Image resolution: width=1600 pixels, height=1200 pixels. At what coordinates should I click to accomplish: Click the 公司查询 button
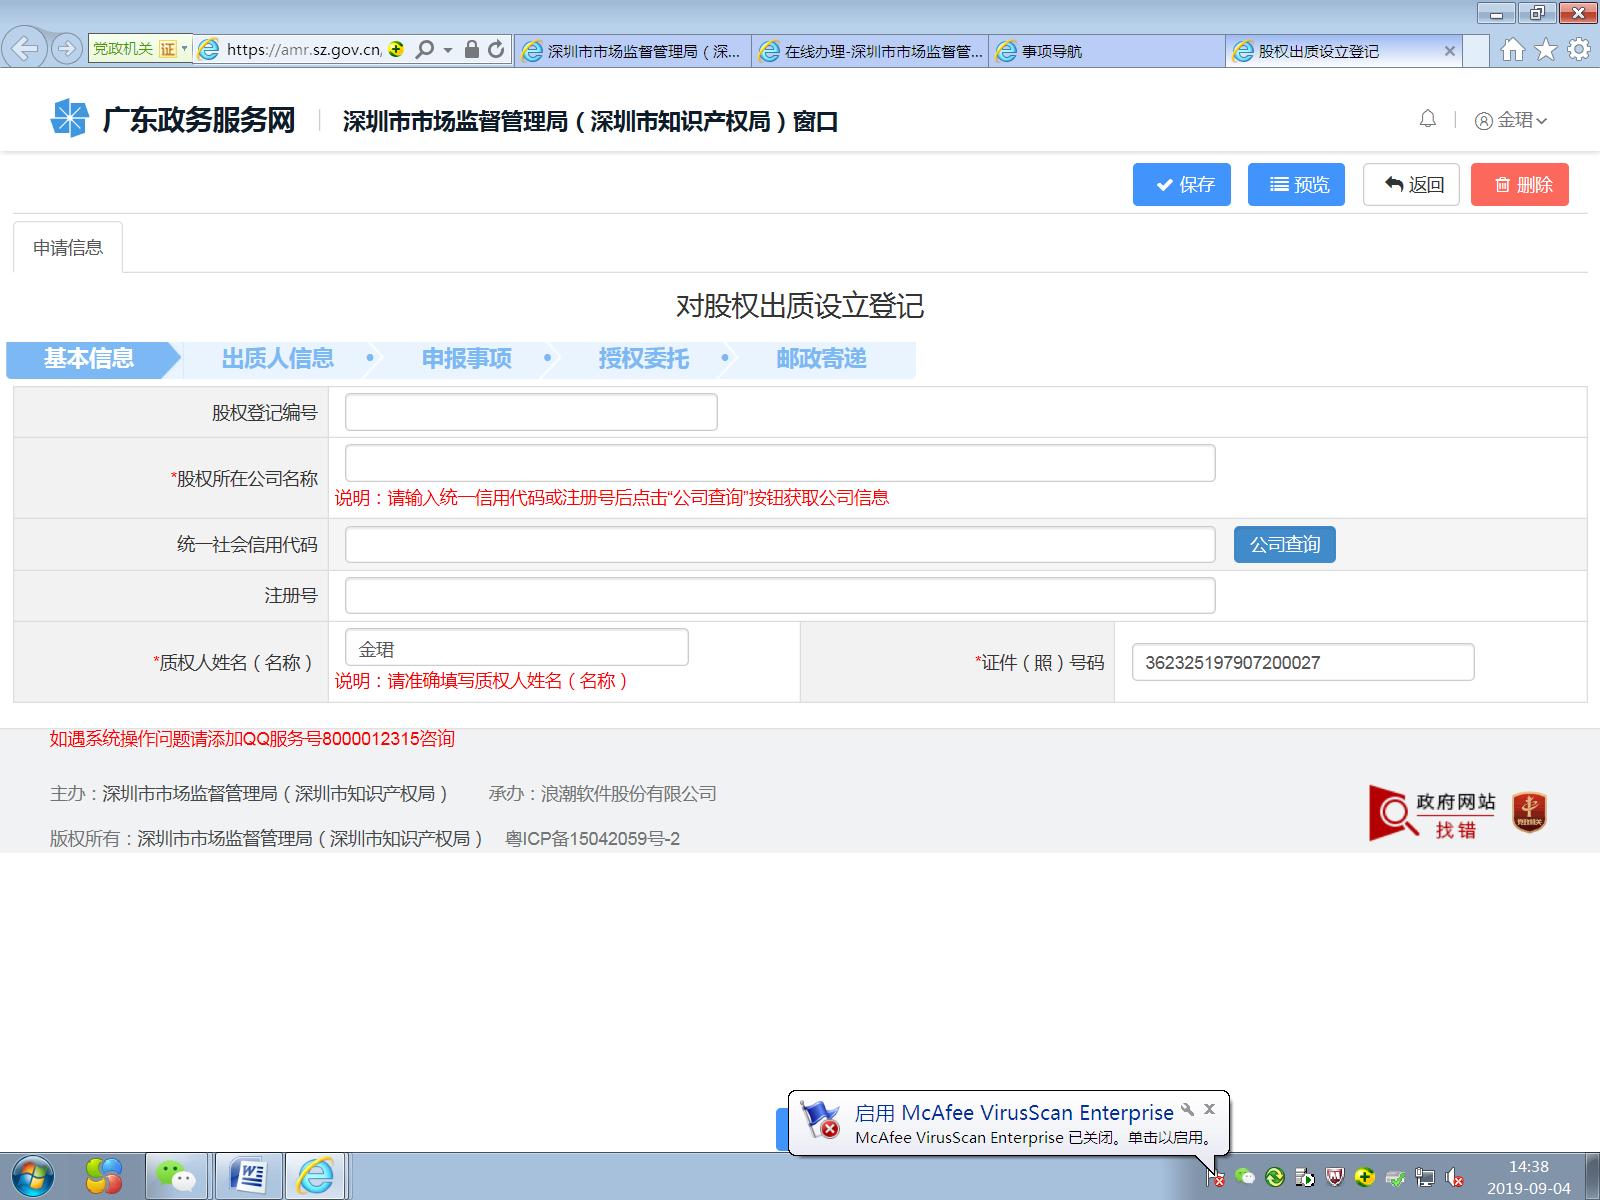point(1285,544)
